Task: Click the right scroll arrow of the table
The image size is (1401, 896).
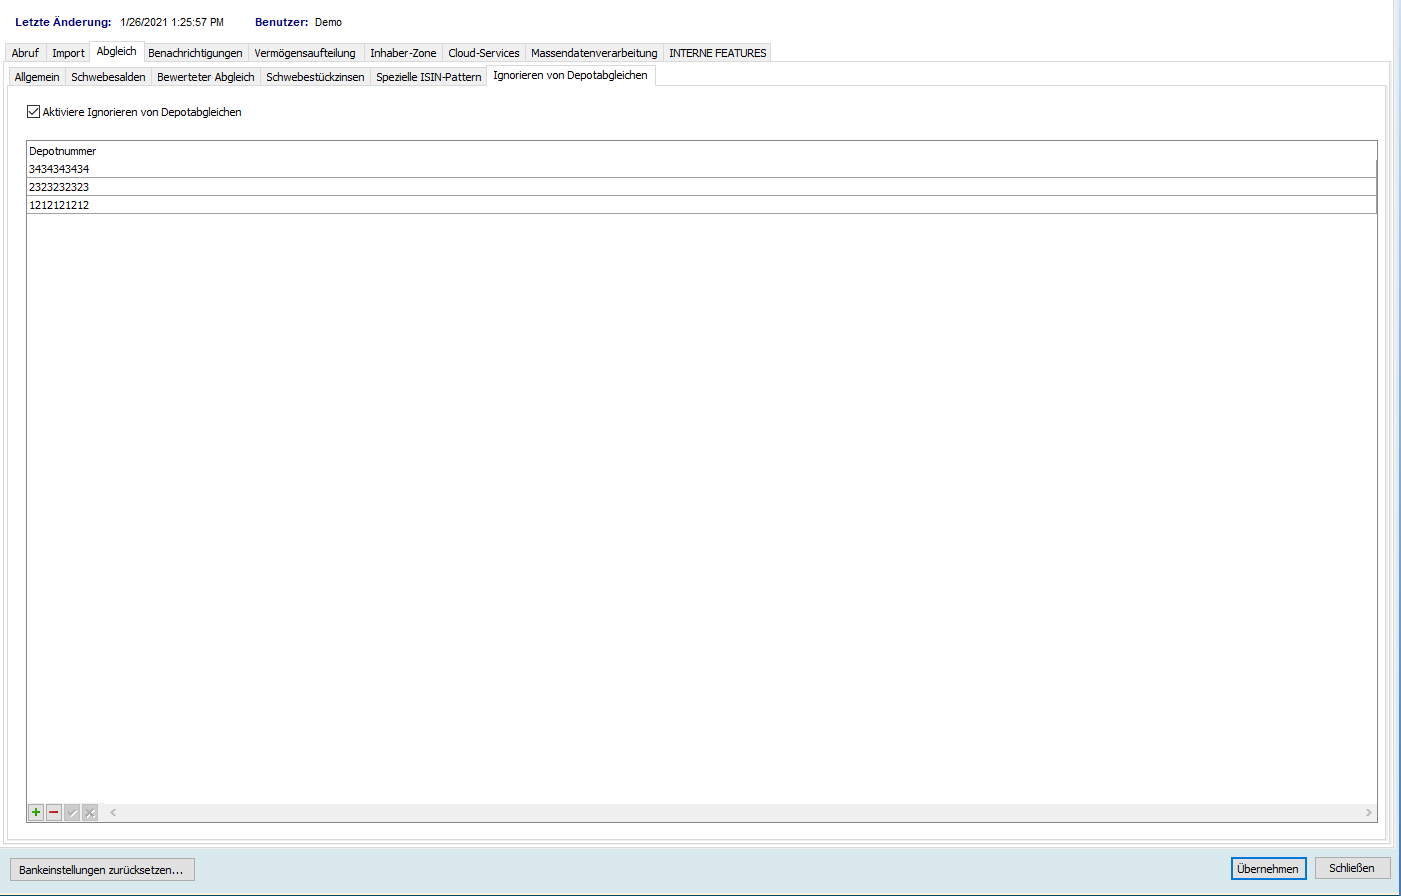Action: pyautogui.click(x=1368, y=812)
